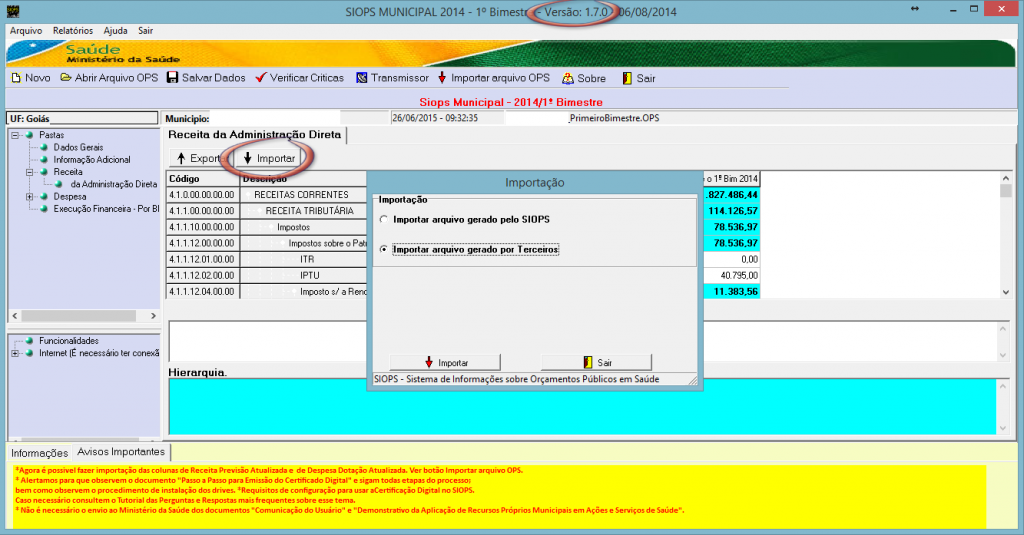Click the sphere icon beside Internet node
The height and width of the screenshot is (535, 1024).
[29, 353]
